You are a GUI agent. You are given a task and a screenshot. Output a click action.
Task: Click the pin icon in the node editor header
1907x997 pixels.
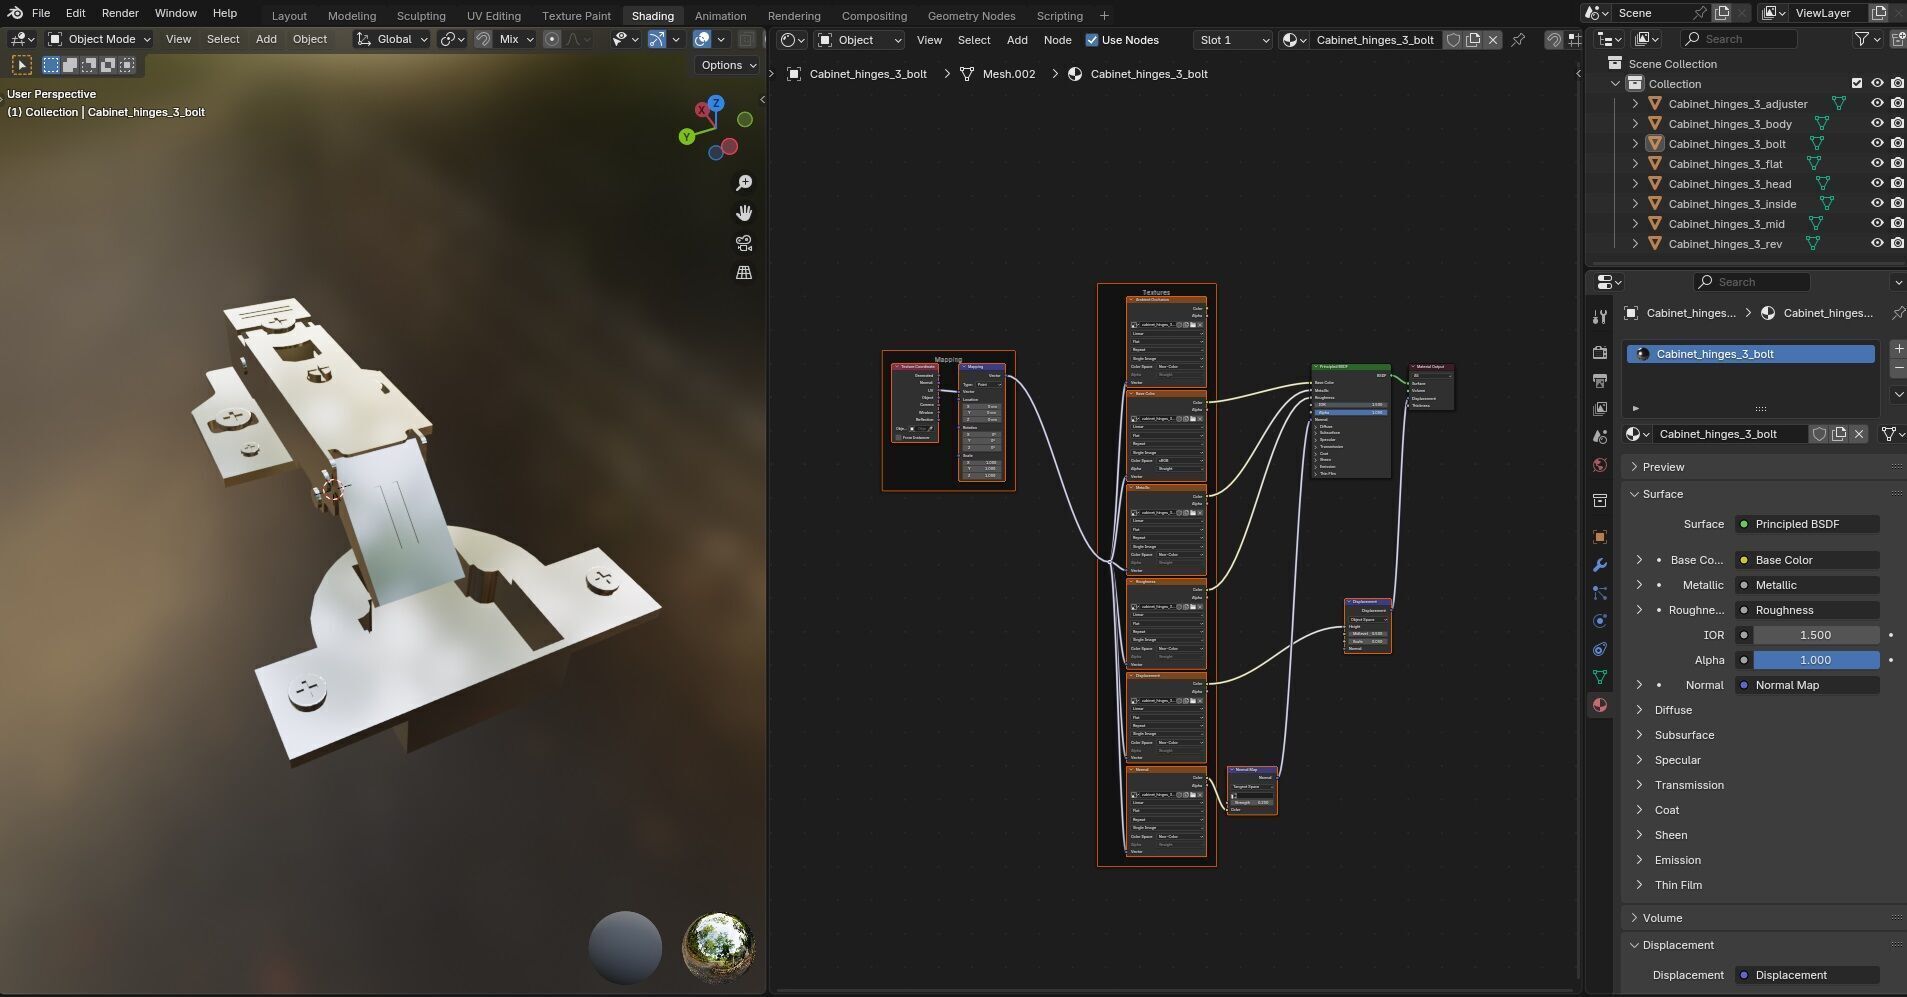click(x=1518, y=40)
